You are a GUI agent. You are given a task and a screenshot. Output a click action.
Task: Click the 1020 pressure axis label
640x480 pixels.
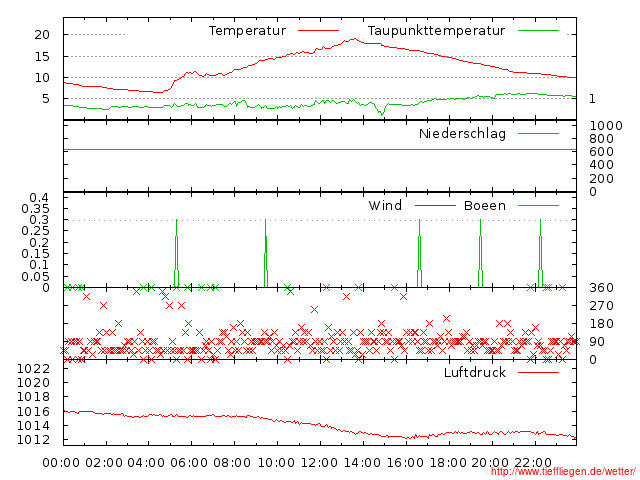click(33, 383)
